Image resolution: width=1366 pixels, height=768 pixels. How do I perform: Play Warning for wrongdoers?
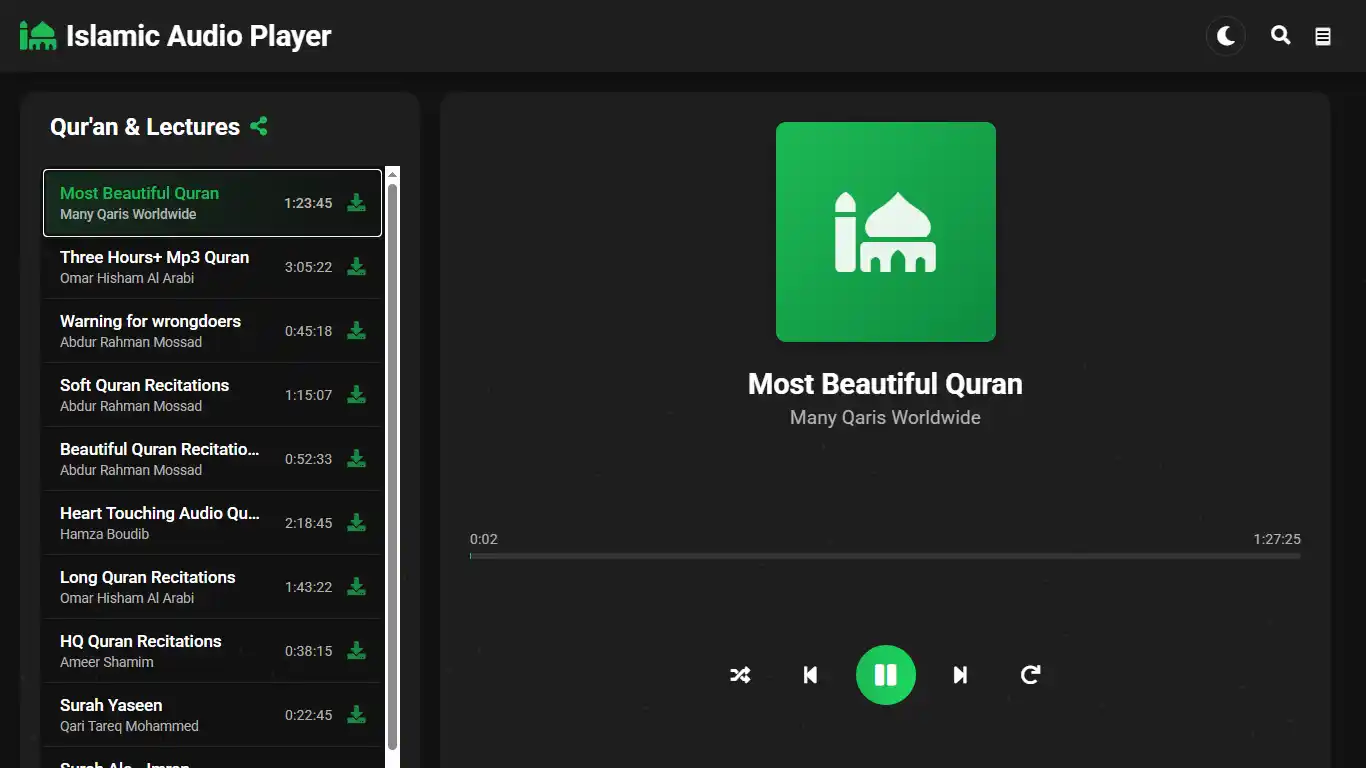(x=212, y=331)
